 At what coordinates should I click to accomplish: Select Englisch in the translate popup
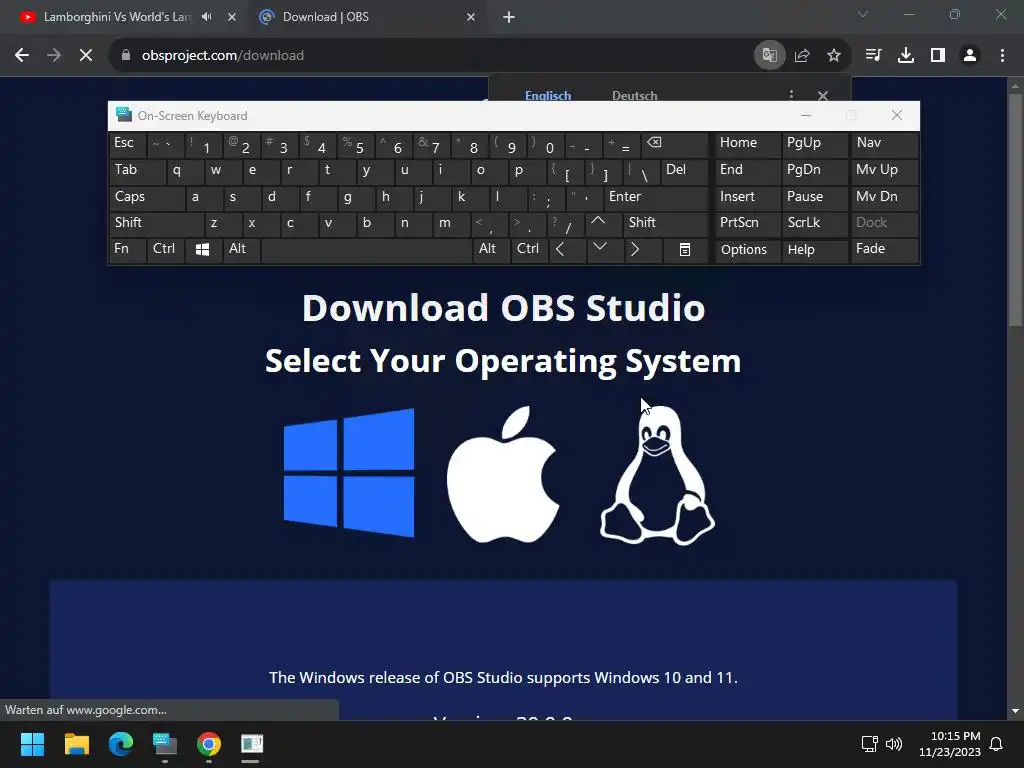click(x=548, y=95)
